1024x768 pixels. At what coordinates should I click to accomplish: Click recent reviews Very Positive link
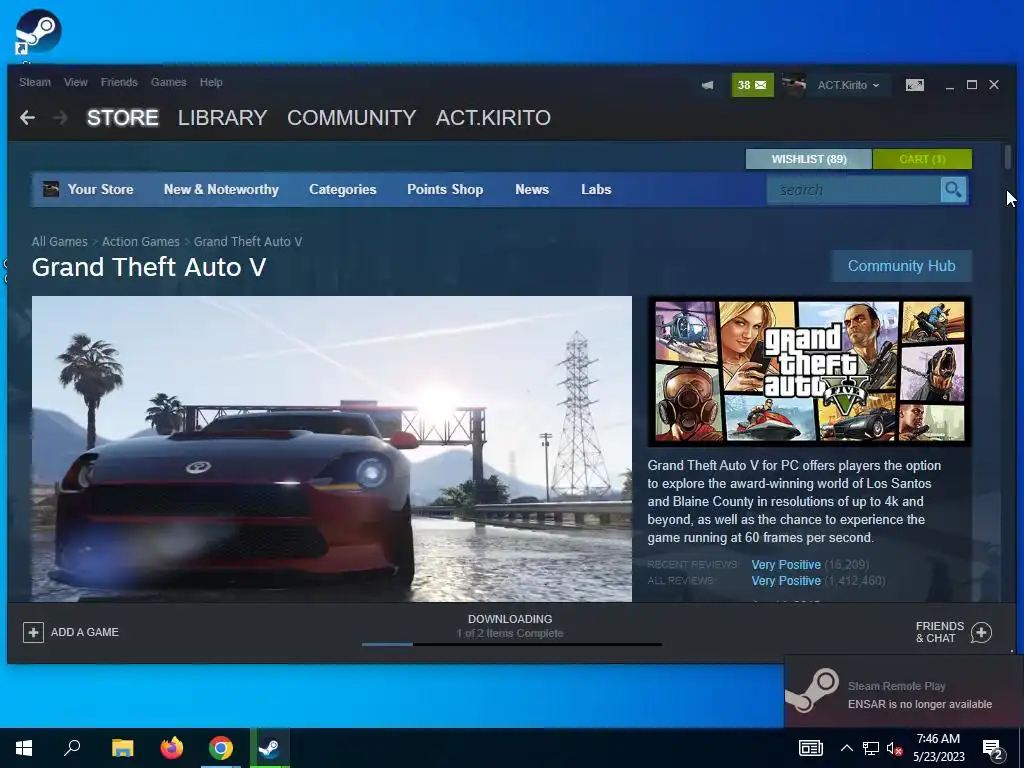pos(786,564)
